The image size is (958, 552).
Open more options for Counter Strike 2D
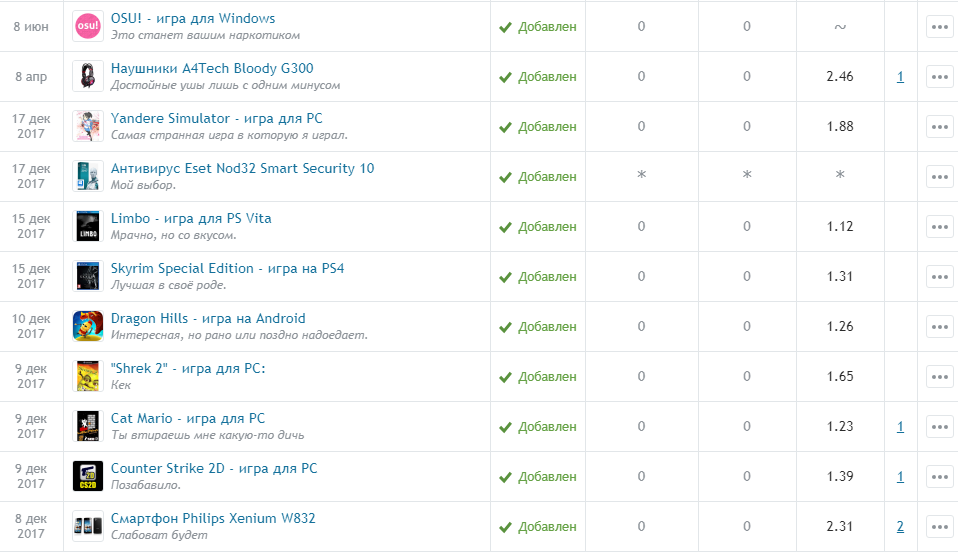[940, 477]
